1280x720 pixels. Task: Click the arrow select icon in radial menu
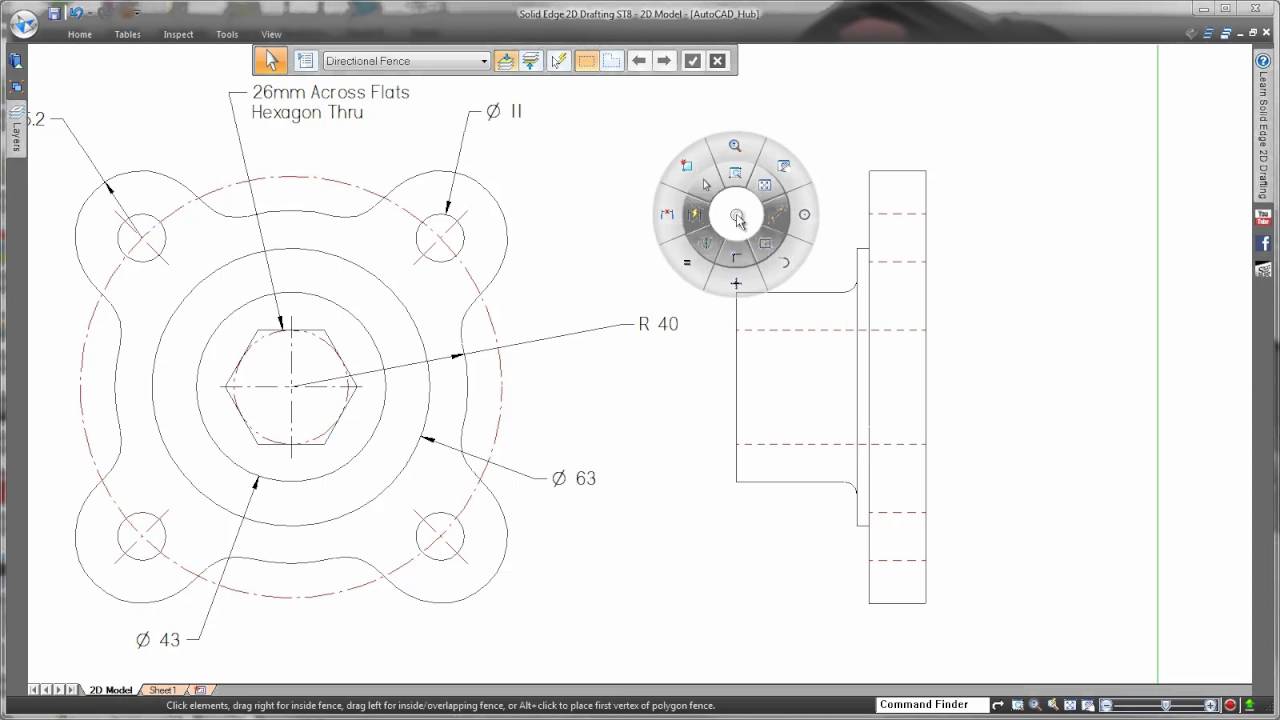click(x=706, y=185)
